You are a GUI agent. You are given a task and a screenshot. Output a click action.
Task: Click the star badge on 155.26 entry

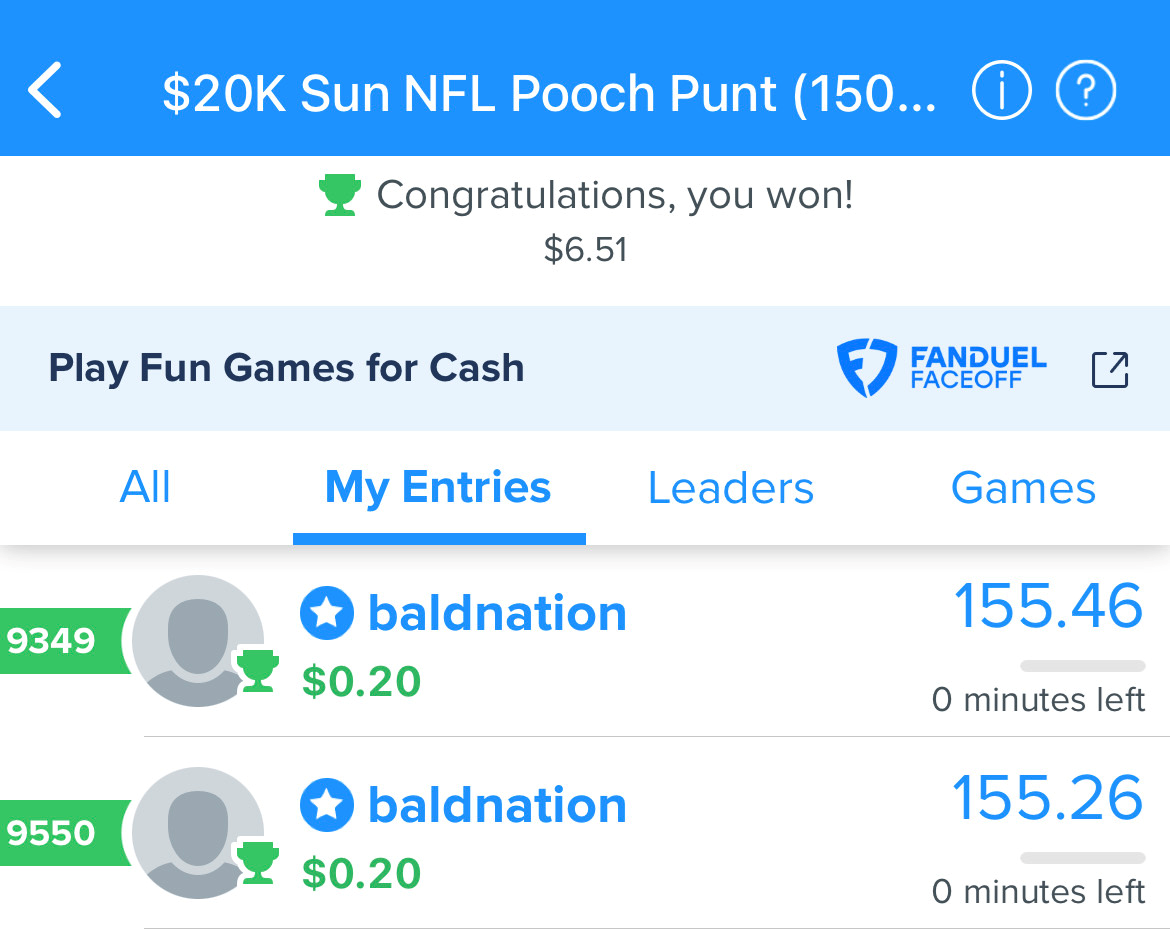point(327,805)
